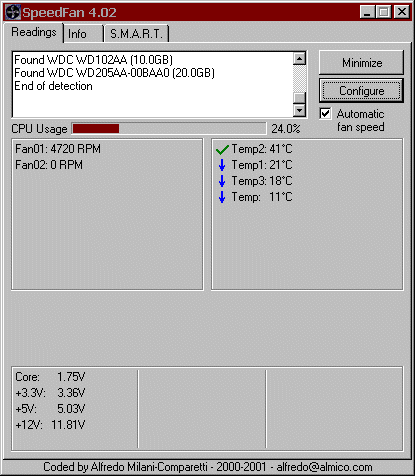Click the detection log scrollbar thumb

299,98
